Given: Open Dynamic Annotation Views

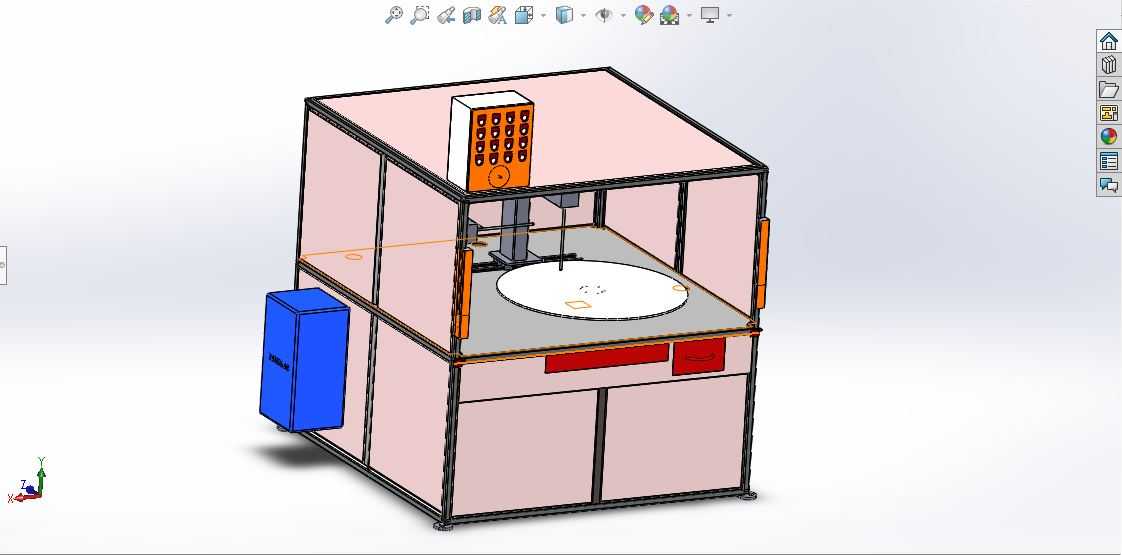Looking at the screenshot, I should (x=497, y=15).
